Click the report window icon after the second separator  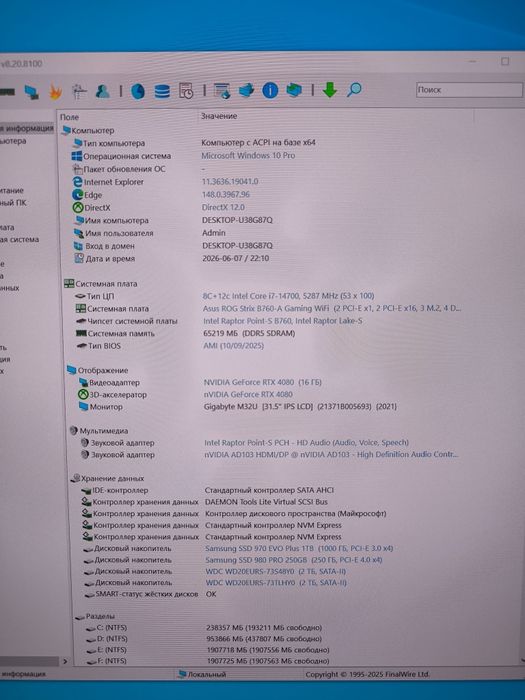click(222, 91)
